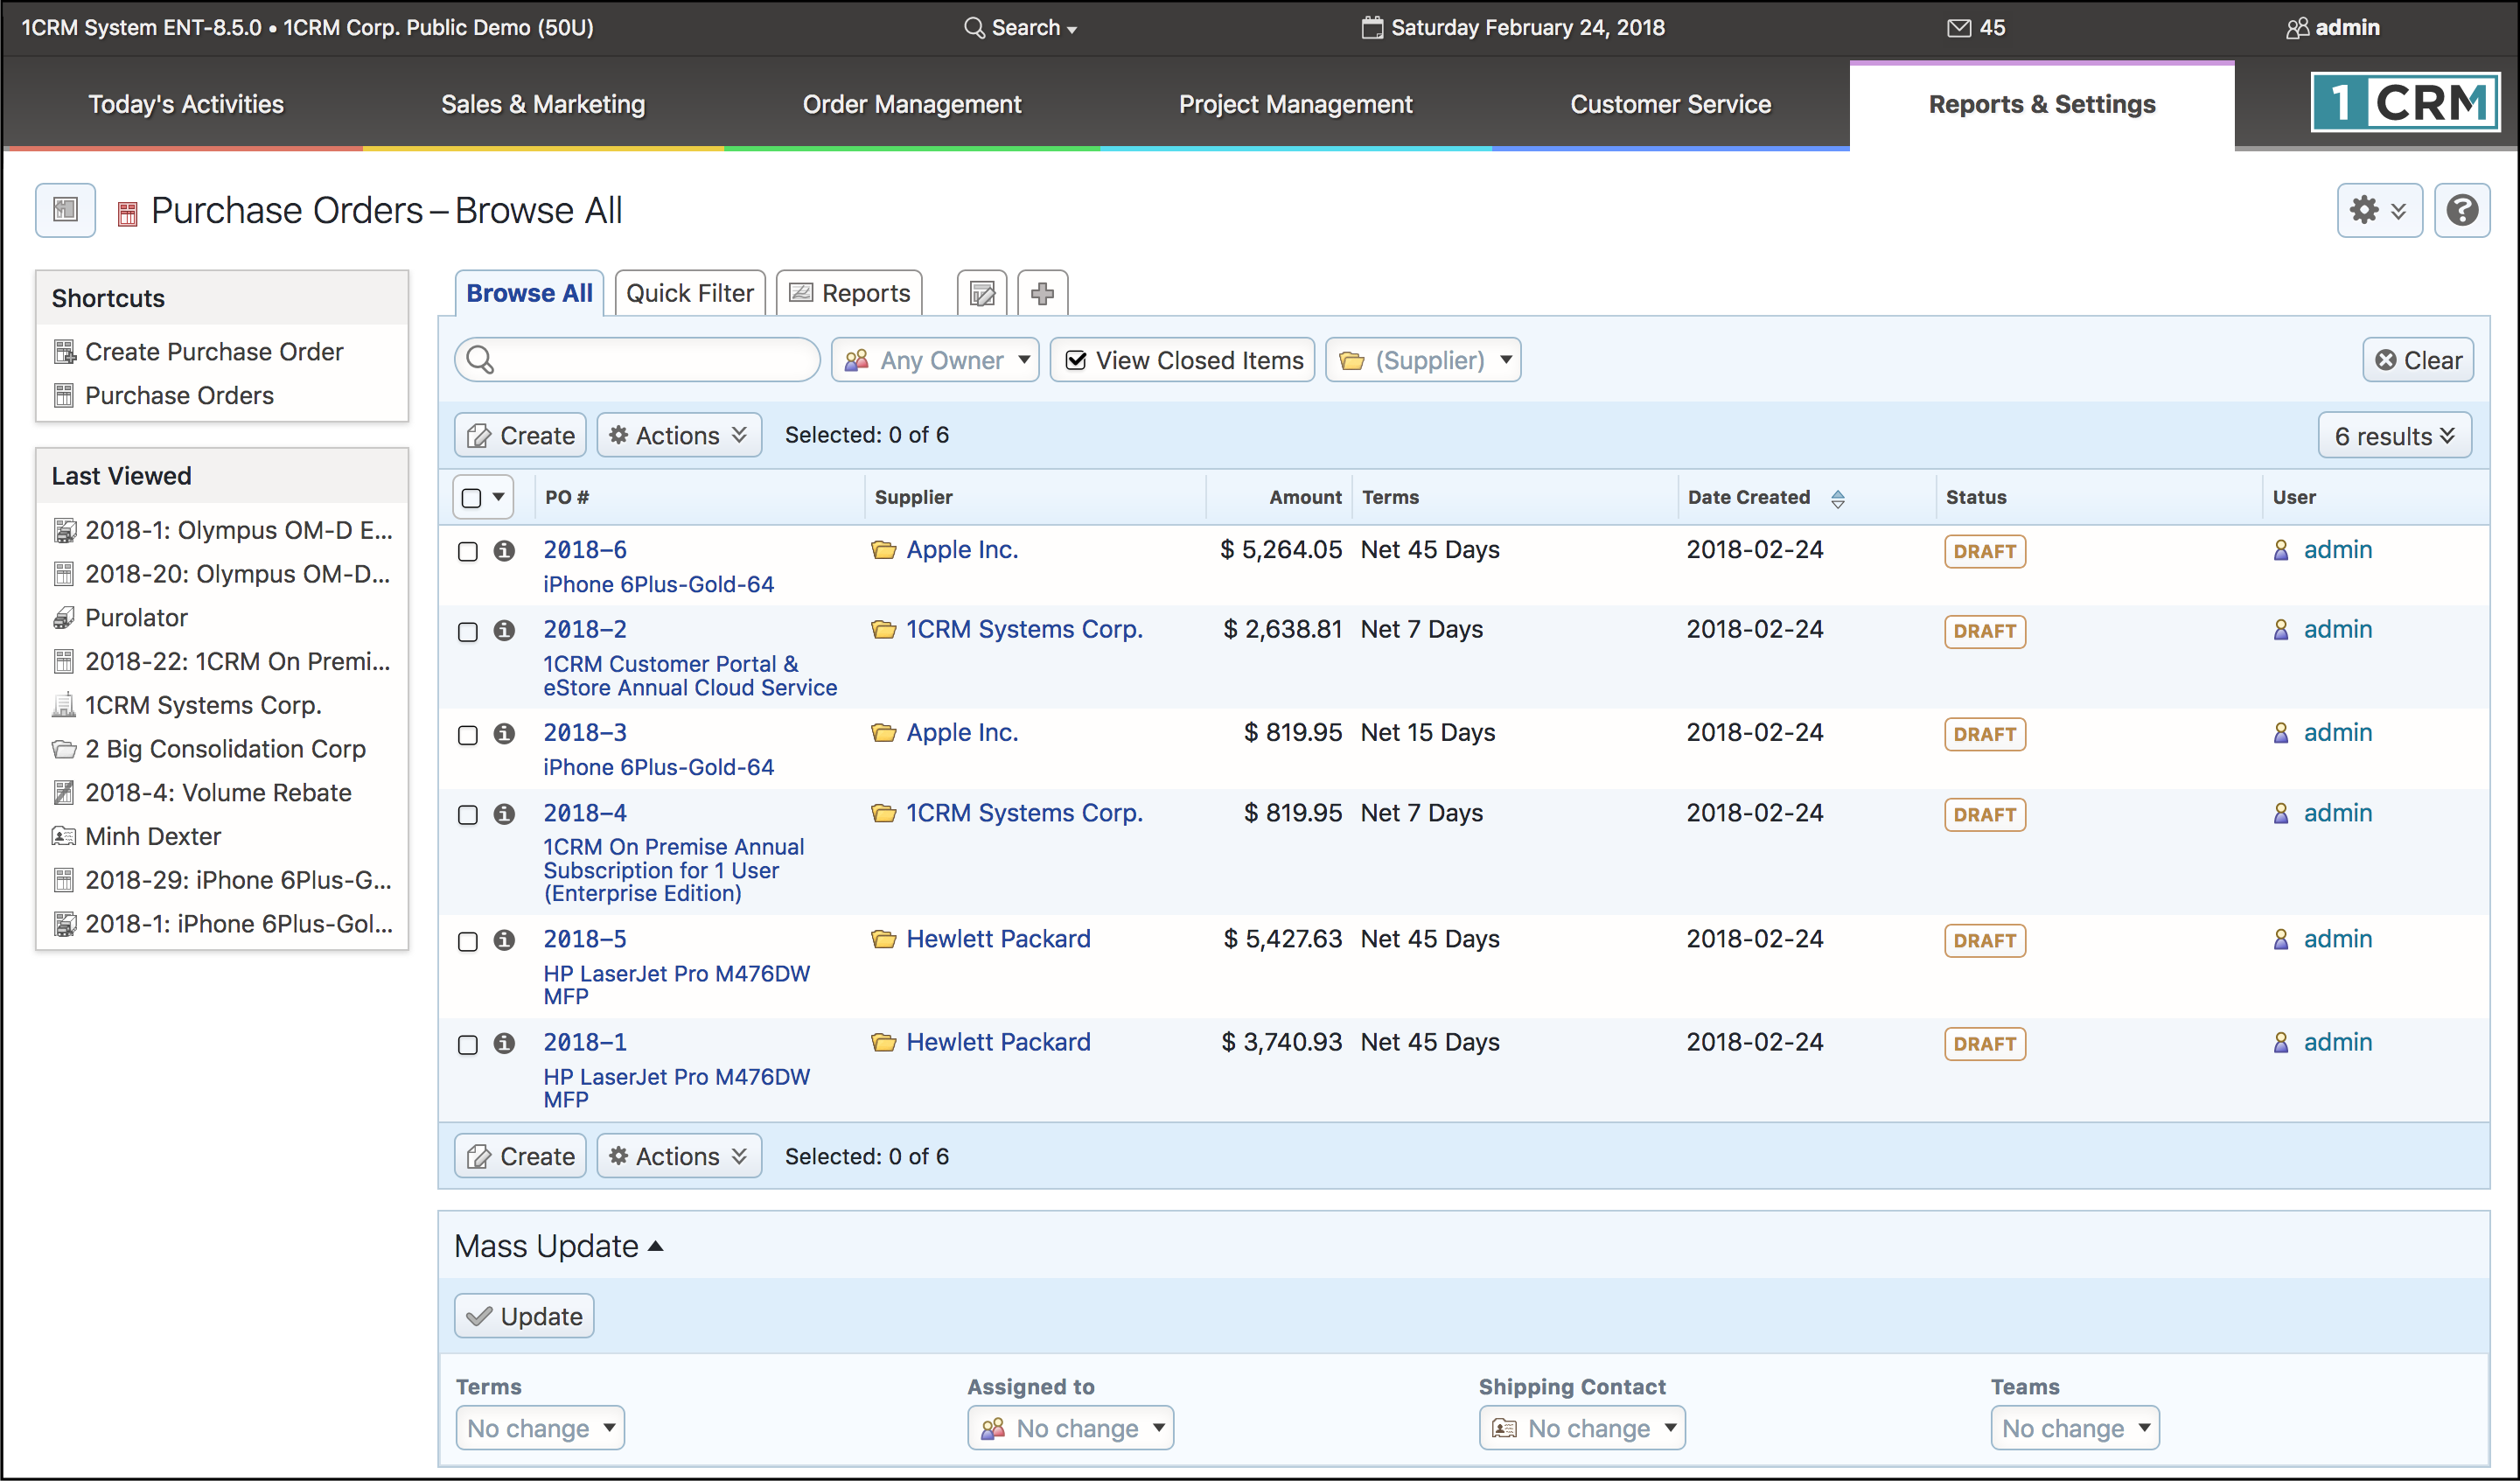The width and height of the screenshot is (2520, 1481).
Task: Check the box for PO 2018–2
Action: point(467,631)
